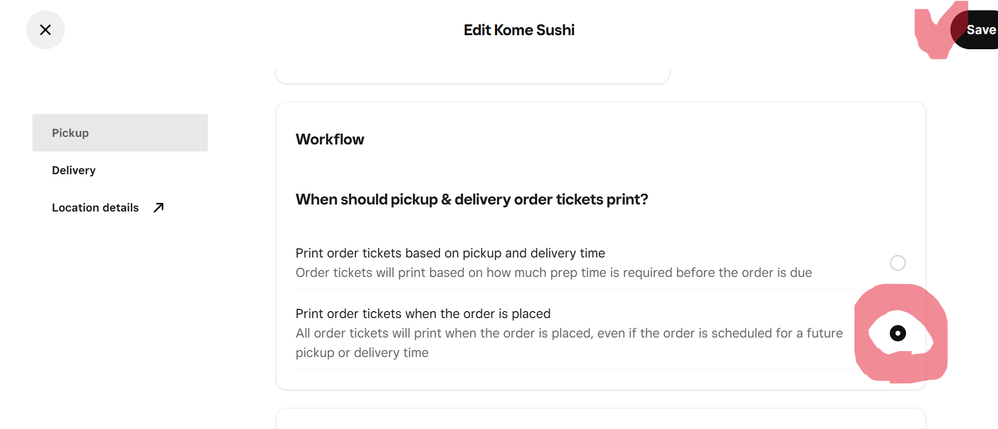Click the Edit Kome Sushi title
The height and width of the screenshot is (429, 998).
[519, 30]
